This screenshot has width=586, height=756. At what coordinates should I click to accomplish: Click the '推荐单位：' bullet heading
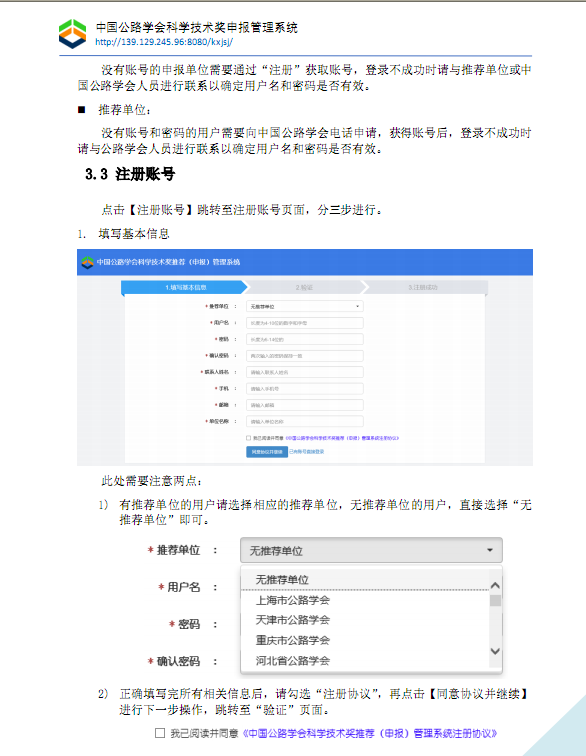coord(125,110)
